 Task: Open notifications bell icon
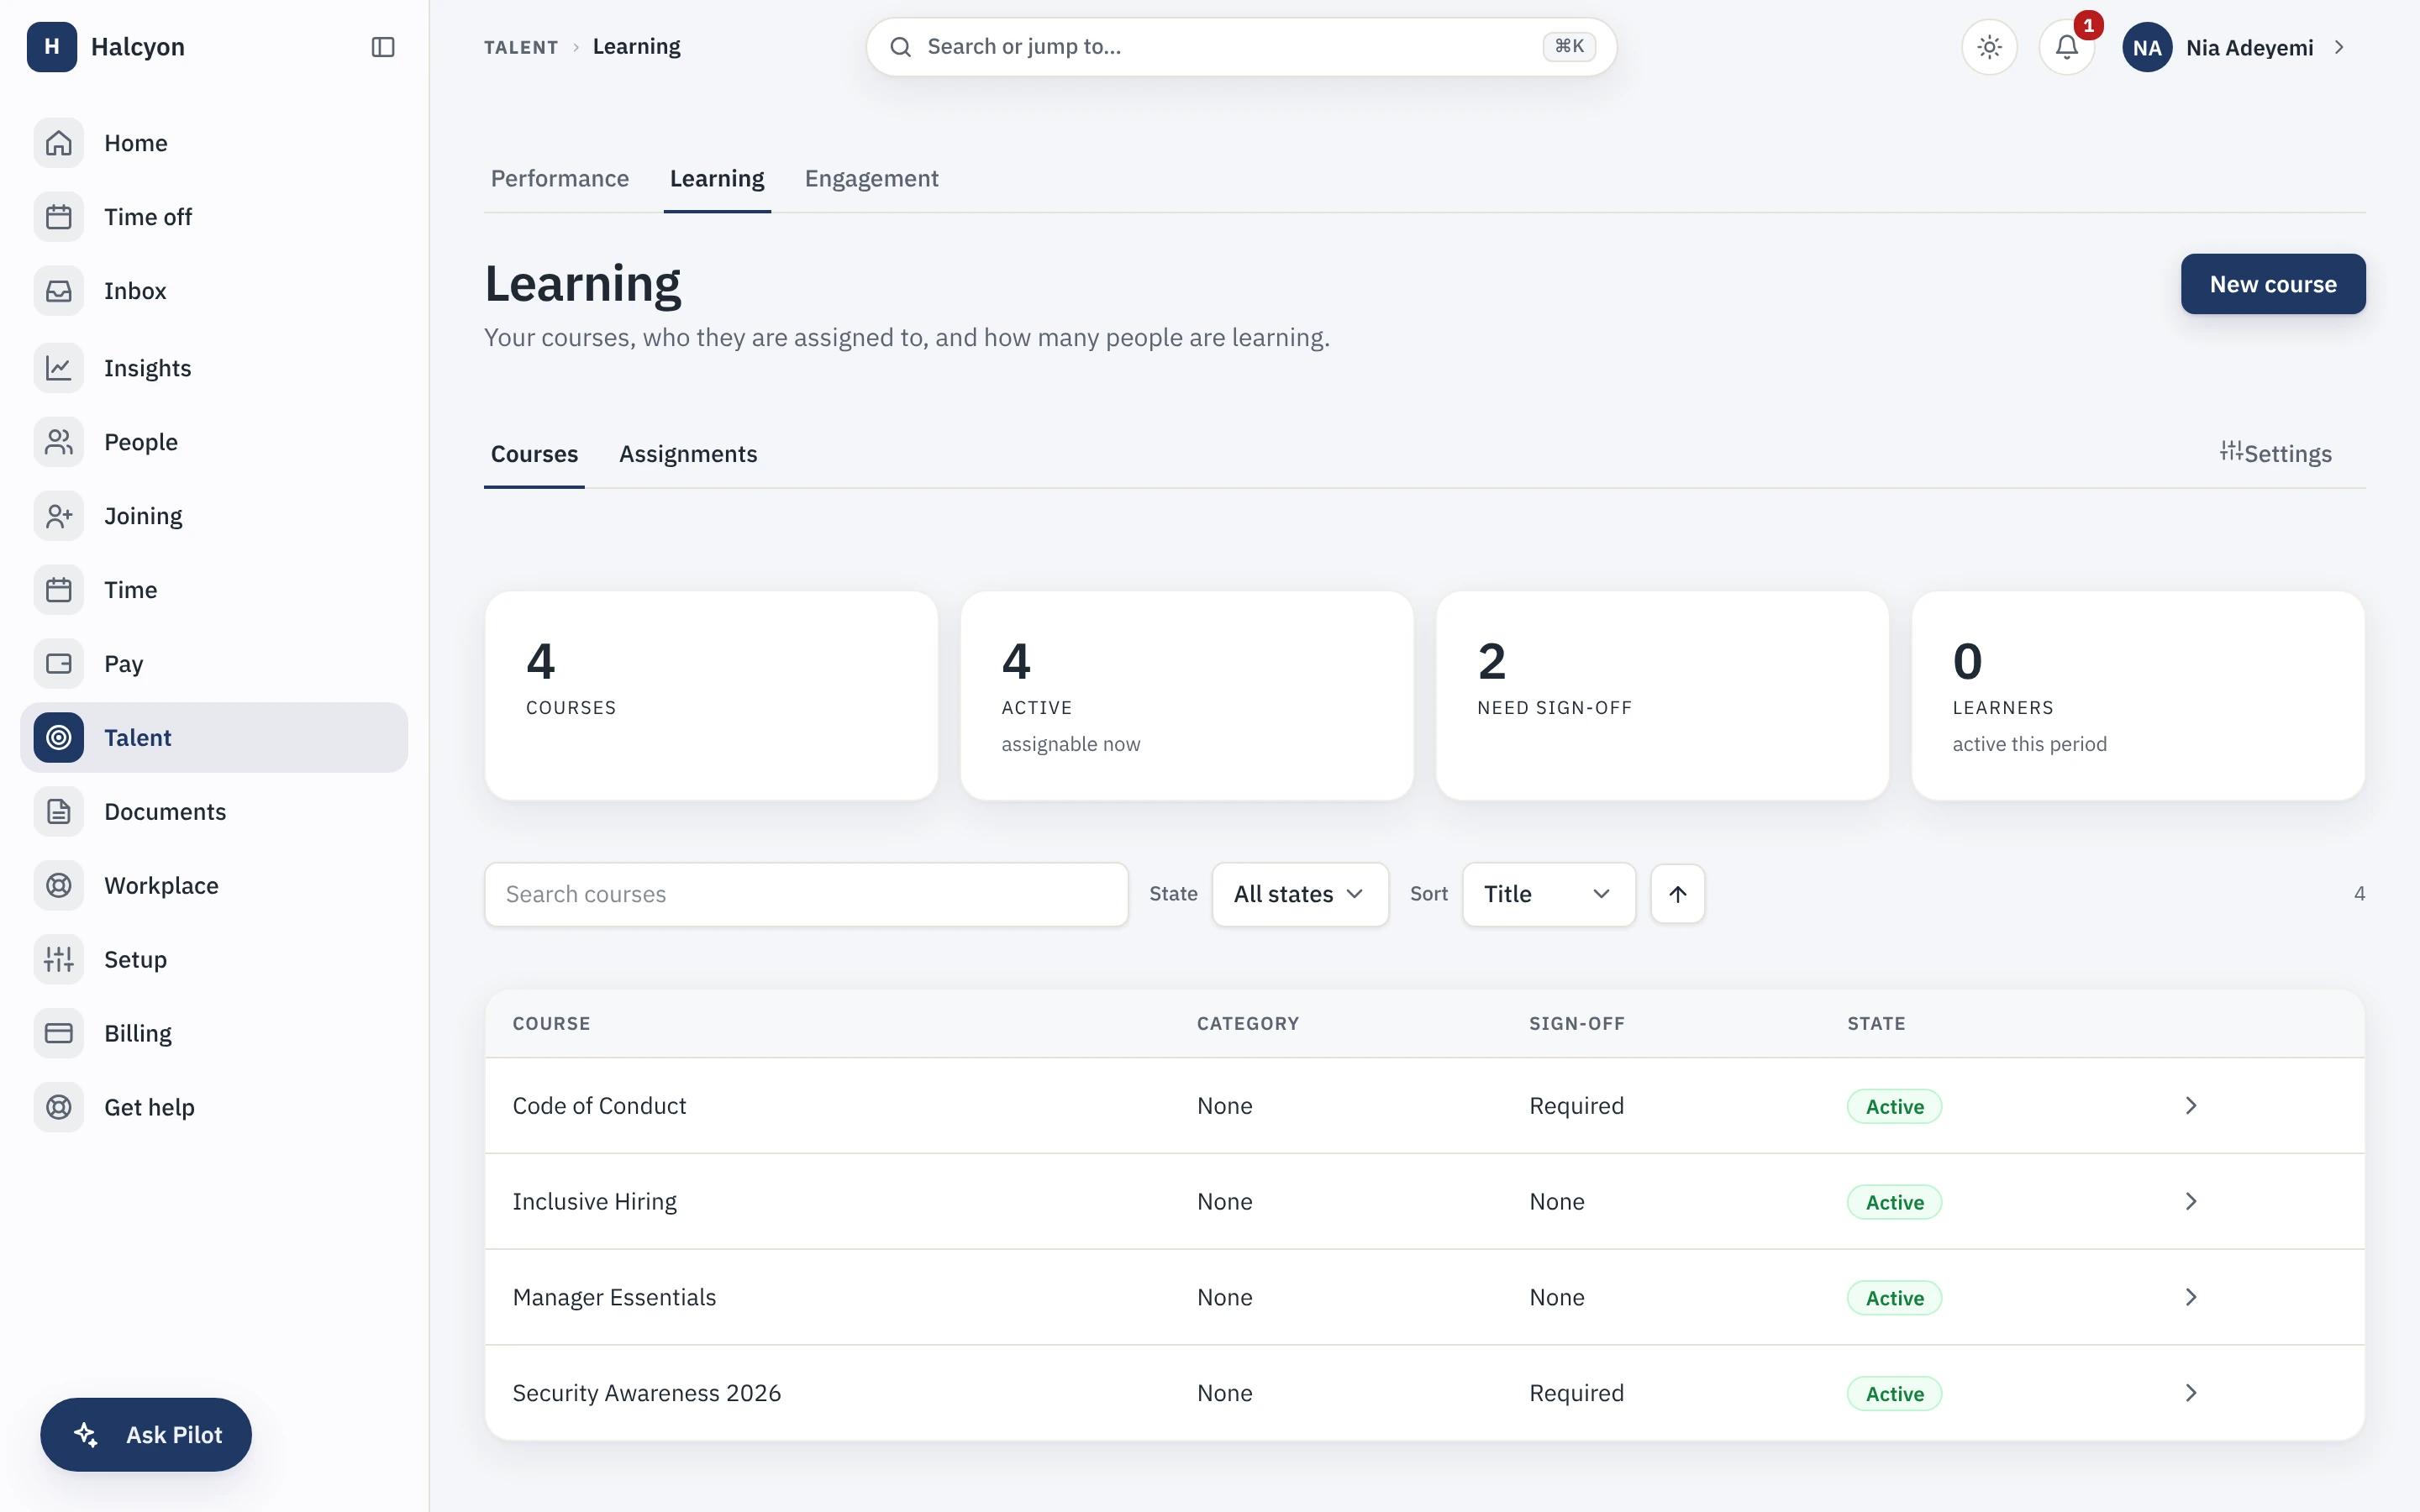(x=2066, y=47)
